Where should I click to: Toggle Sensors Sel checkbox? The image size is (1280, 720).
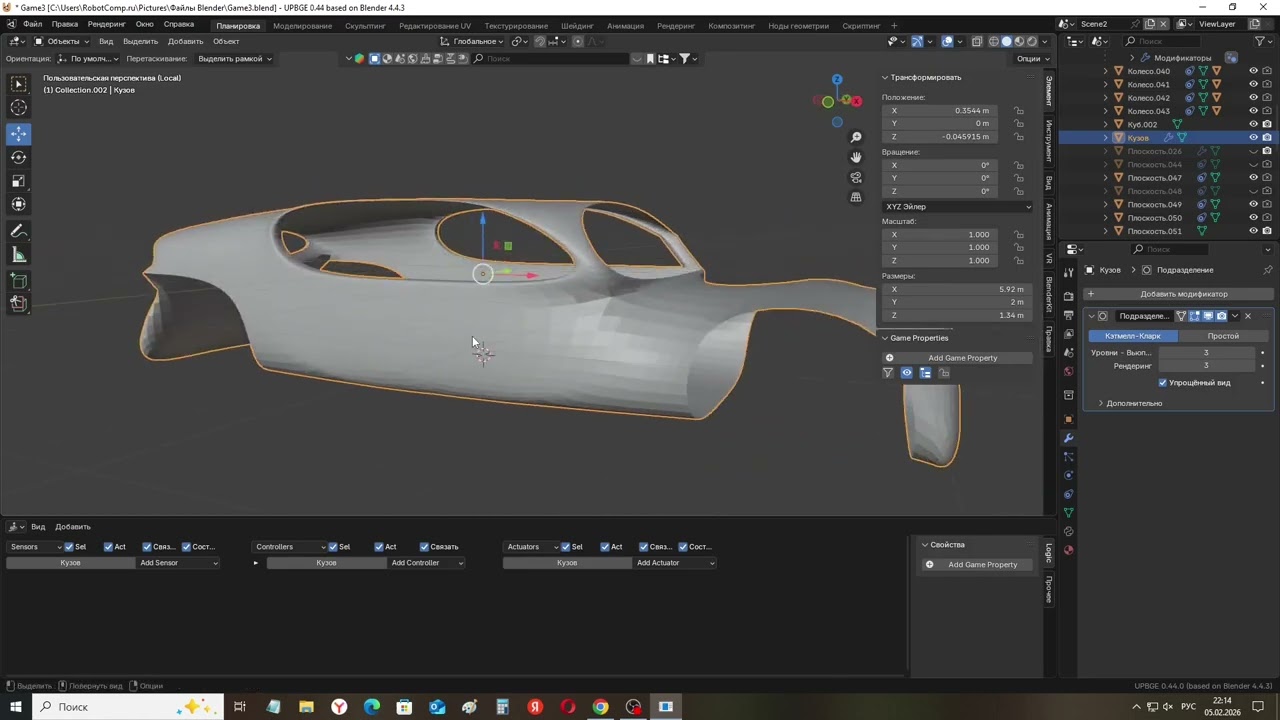(69, 547)
